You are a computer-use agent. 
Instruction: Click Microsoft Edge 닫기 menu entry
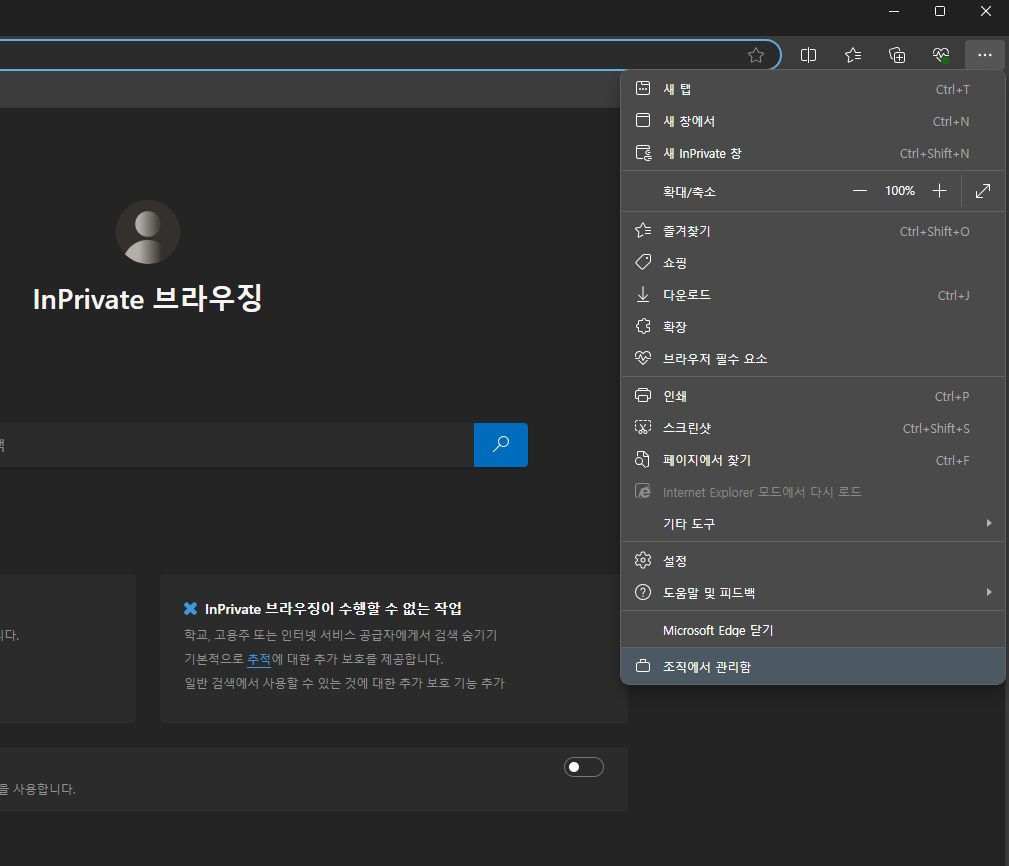(x=812, y=631)
